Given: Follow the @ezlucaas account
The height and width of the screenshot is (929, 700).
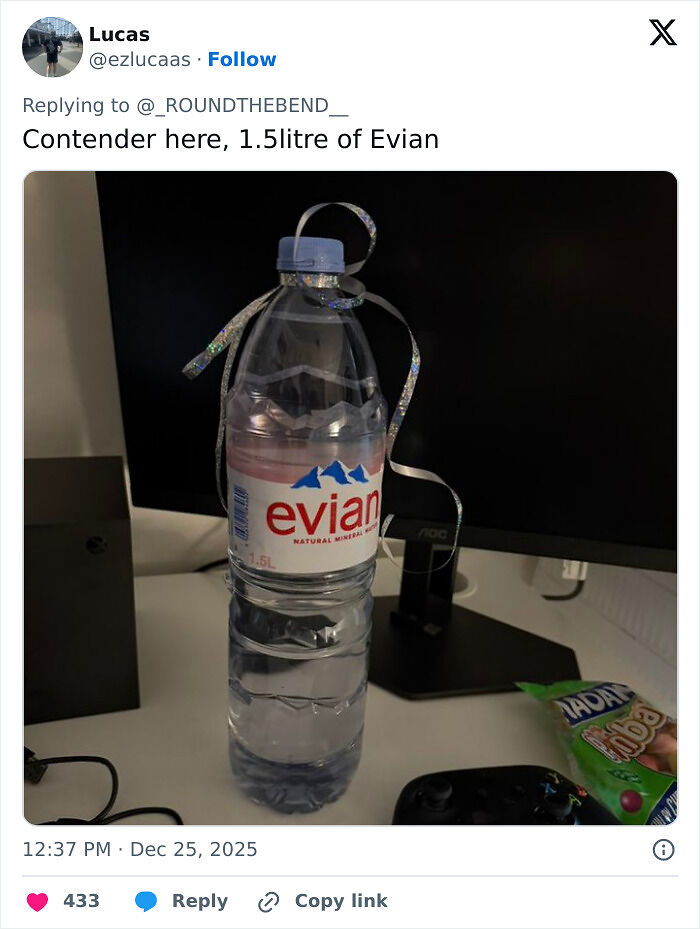Looking at the screenshot, I should tap(242, 59).
